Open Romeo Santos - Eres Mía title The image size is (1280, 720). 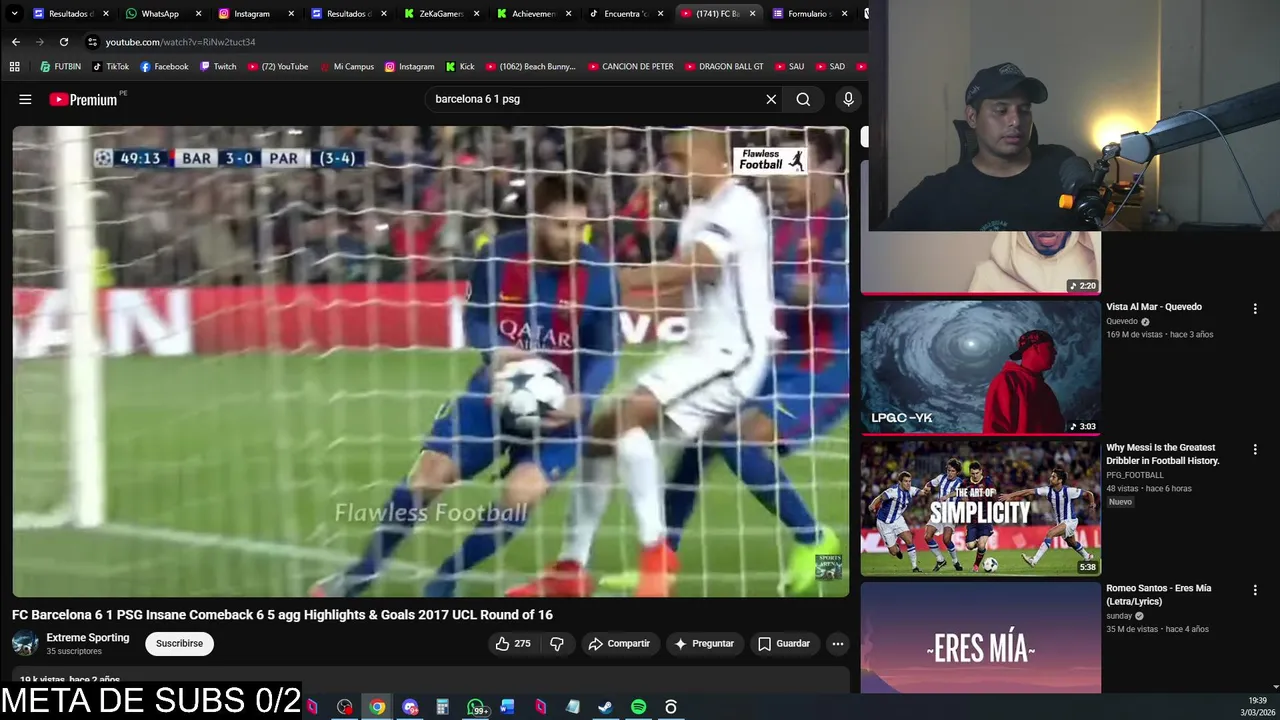pyautogui.click(x=1158, y=595)
